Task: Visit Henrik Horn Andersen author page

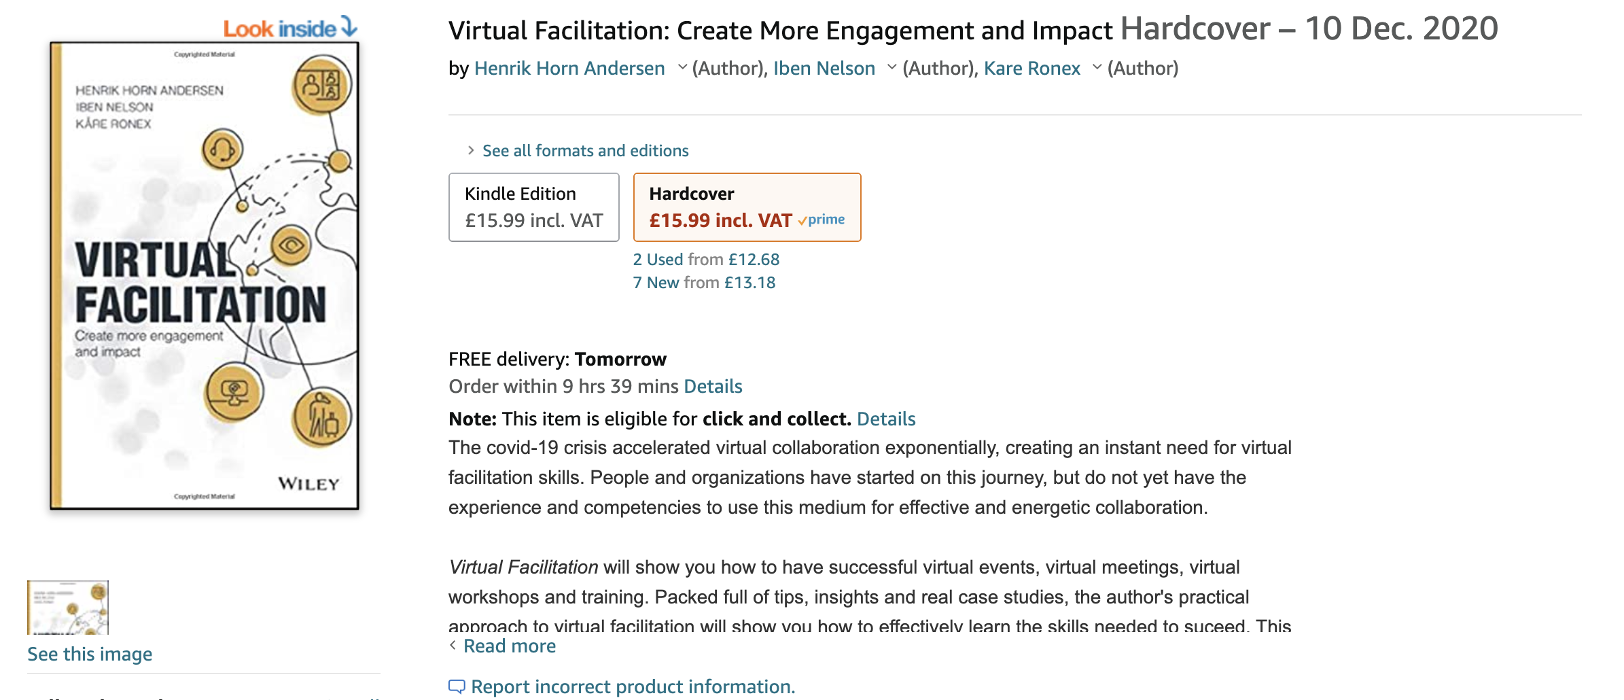Action: click(569, 68)
